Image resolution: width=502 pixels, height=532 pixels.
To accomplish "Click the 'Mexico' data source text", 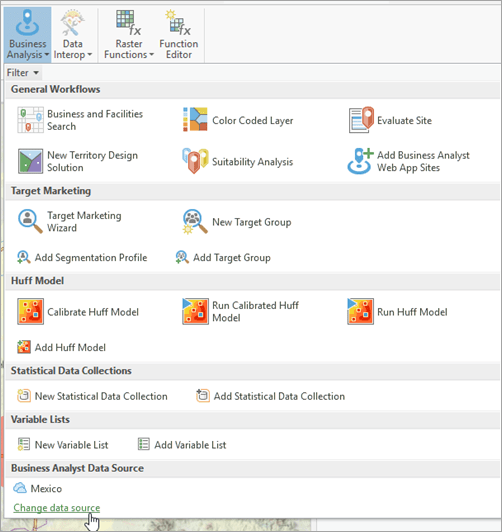I will click(x=46, y=489).
